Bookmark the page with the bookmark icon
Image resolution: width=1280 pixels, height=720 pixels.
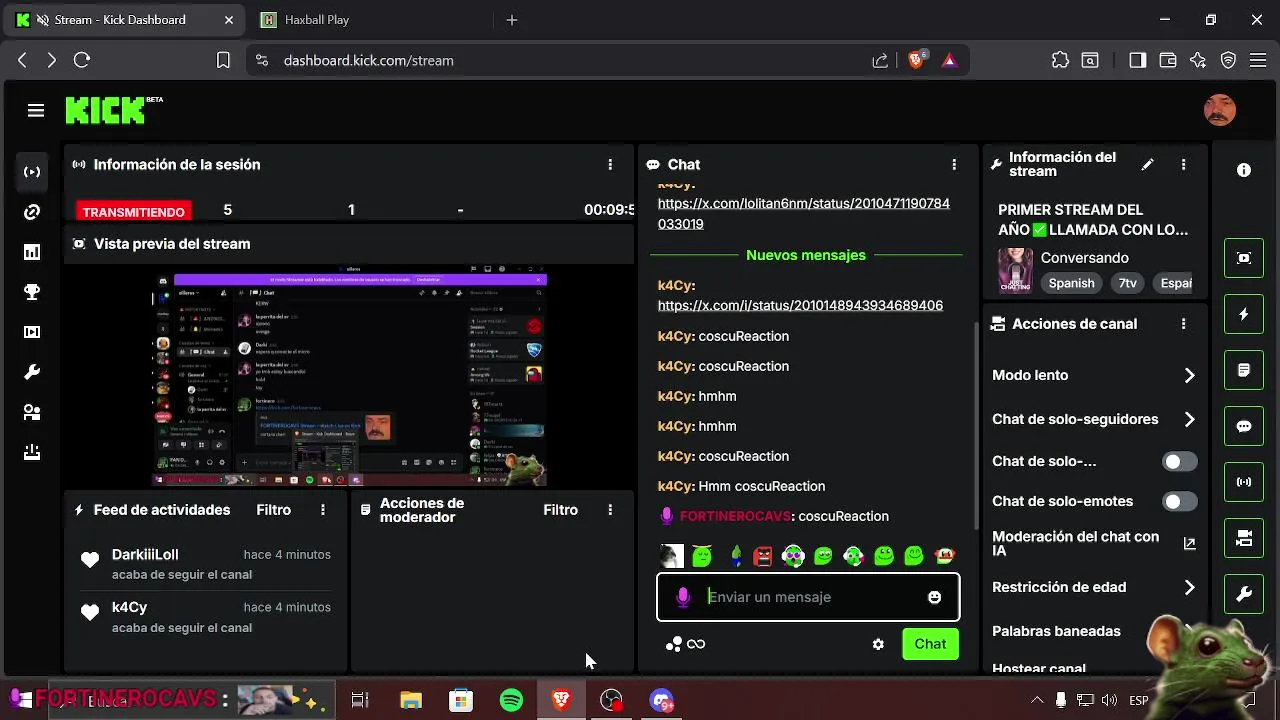pos(223,60)
